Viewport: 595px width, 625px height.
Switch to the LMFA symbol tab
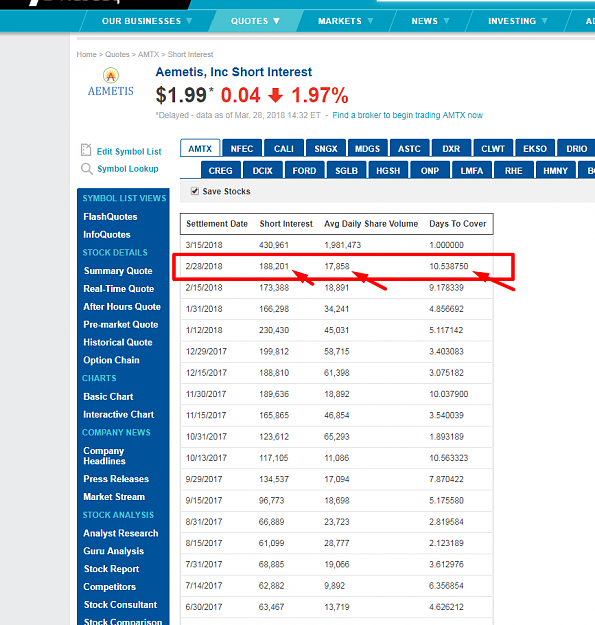pos(472,171)
